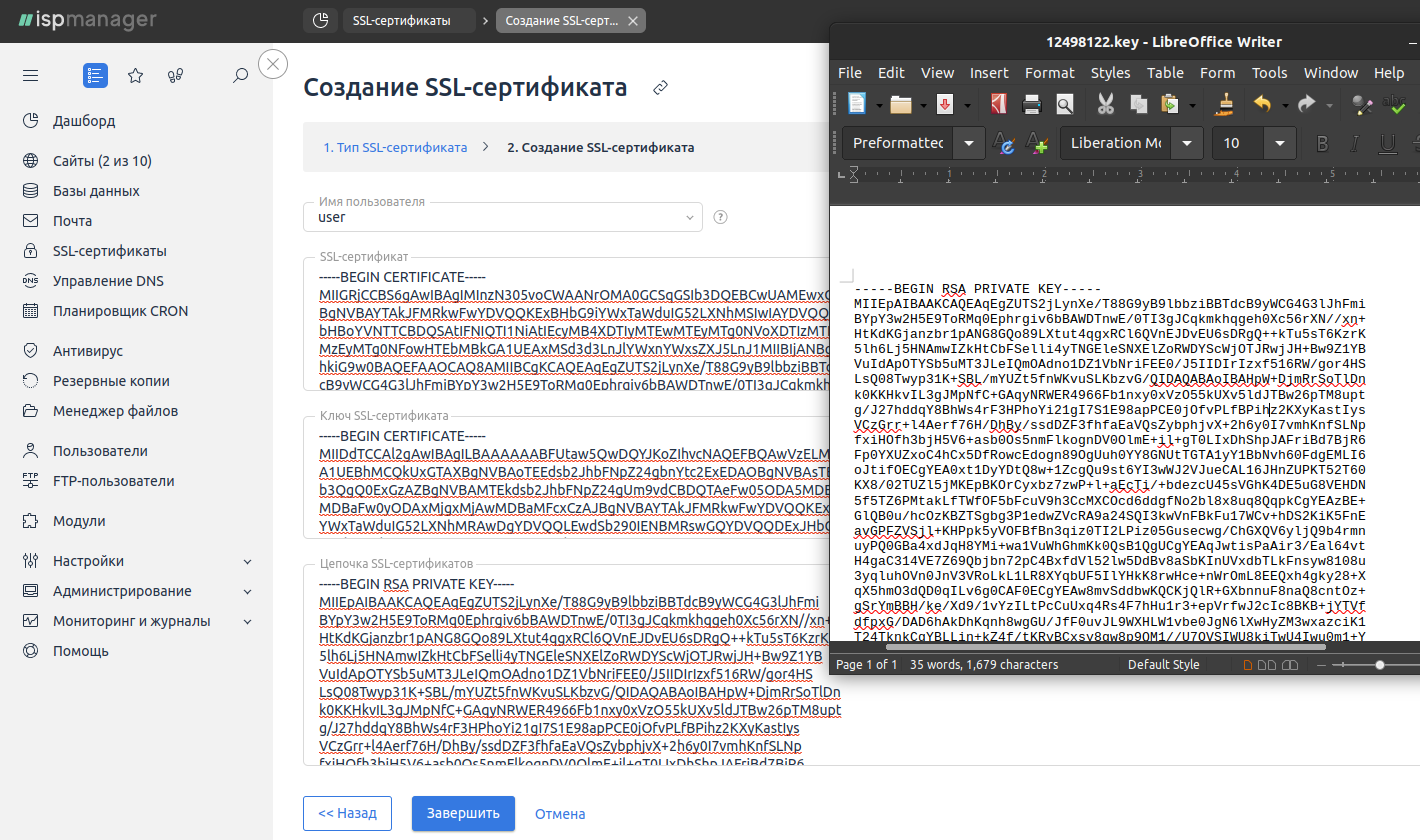Toggle Bold formatting in Writer
Image resolution: width=1420 pixels, height=840 pixels.
1322,144
